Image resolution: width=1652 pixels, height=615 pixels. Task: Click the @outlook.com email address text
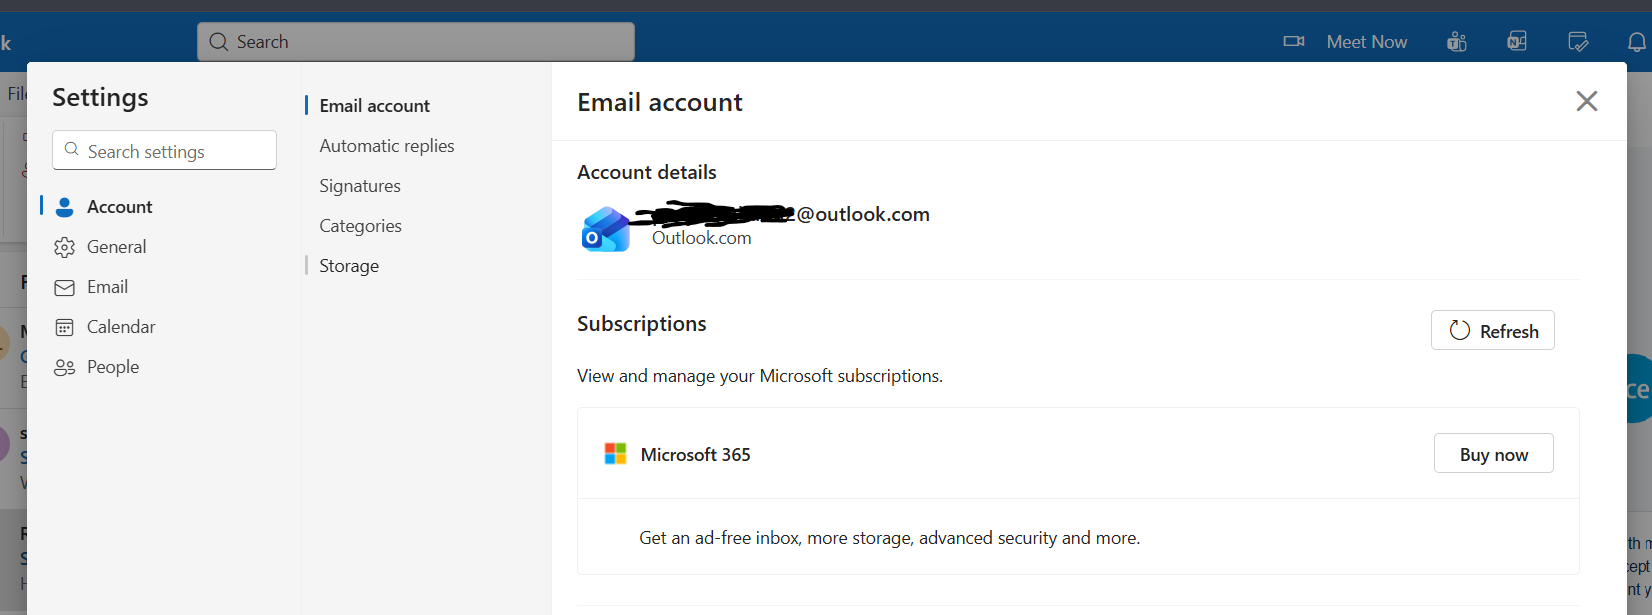click(863, 214)
